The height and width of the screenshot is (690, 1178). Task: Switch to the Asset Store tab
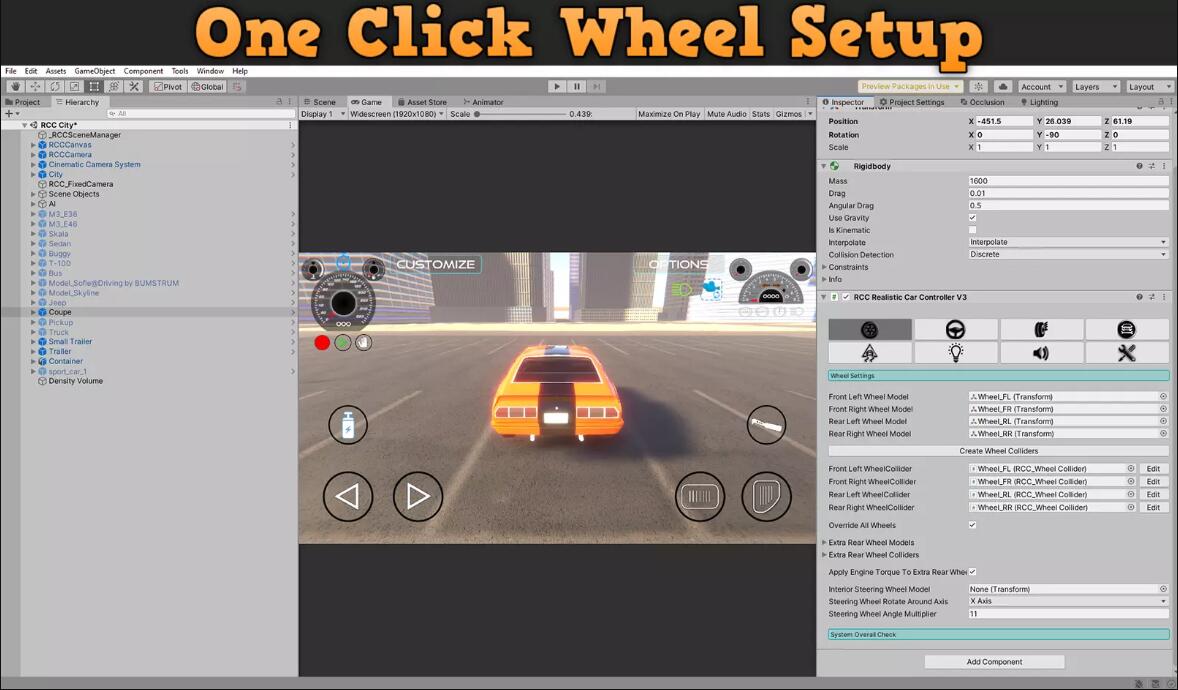pos(426,102)
